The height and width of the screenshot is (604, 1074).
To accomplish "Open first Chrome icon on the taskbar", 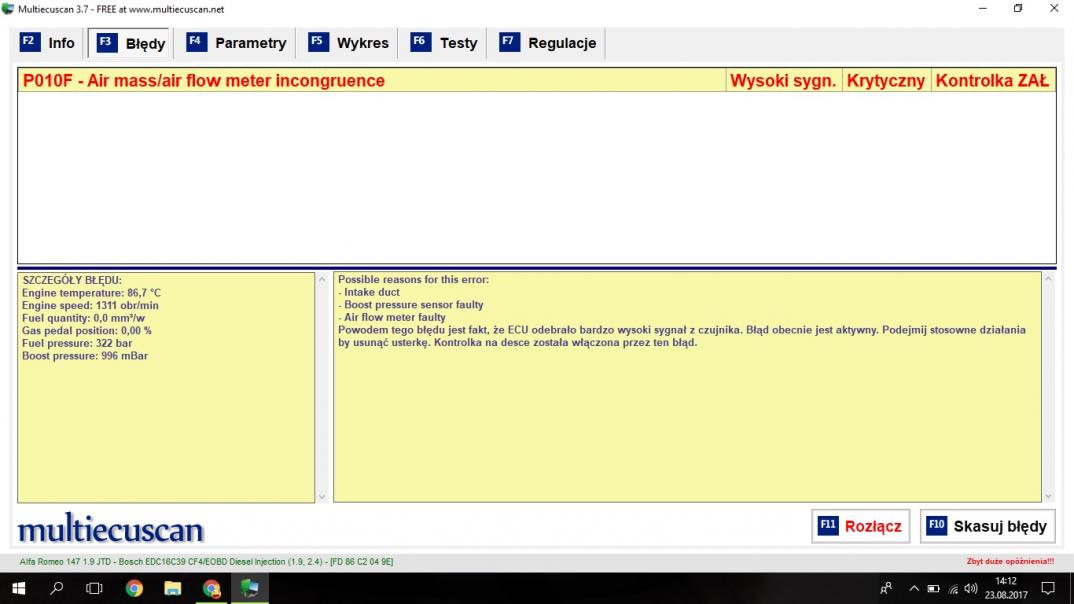I will (134, 588).
